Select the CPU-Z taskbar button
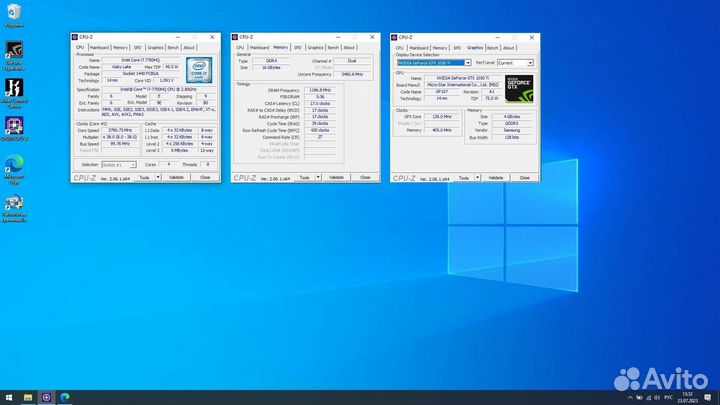Screen dimensions: 720x405 tap(46, 397)
